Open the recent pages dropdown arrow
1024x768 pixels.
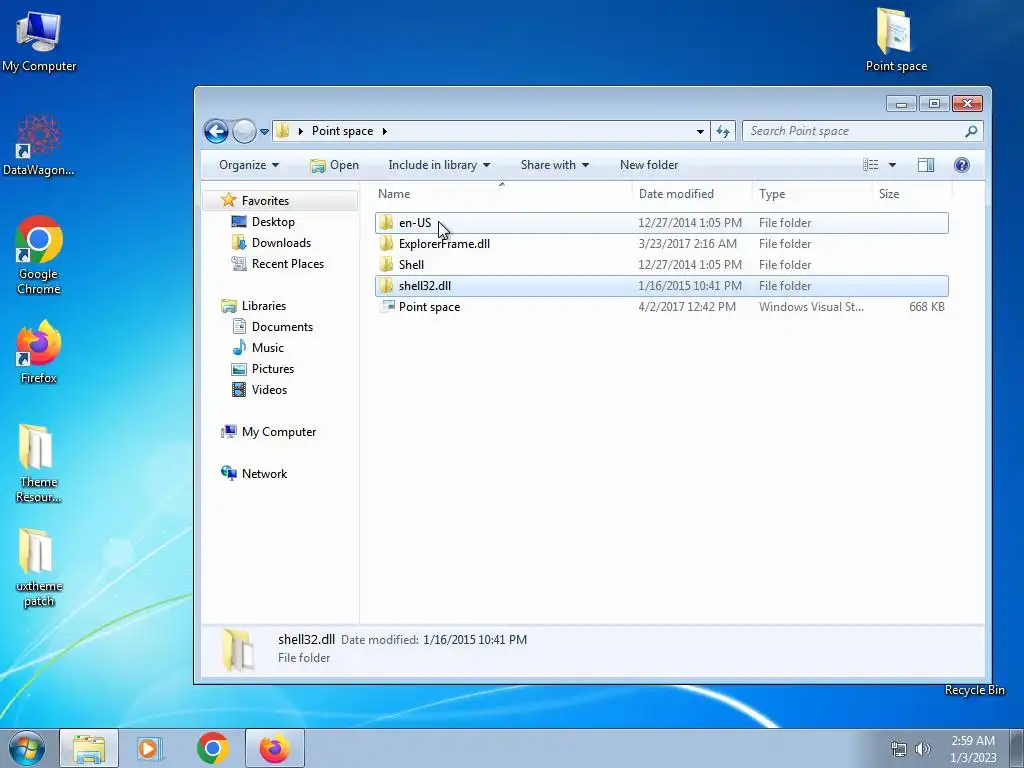(x=264, y=131)
